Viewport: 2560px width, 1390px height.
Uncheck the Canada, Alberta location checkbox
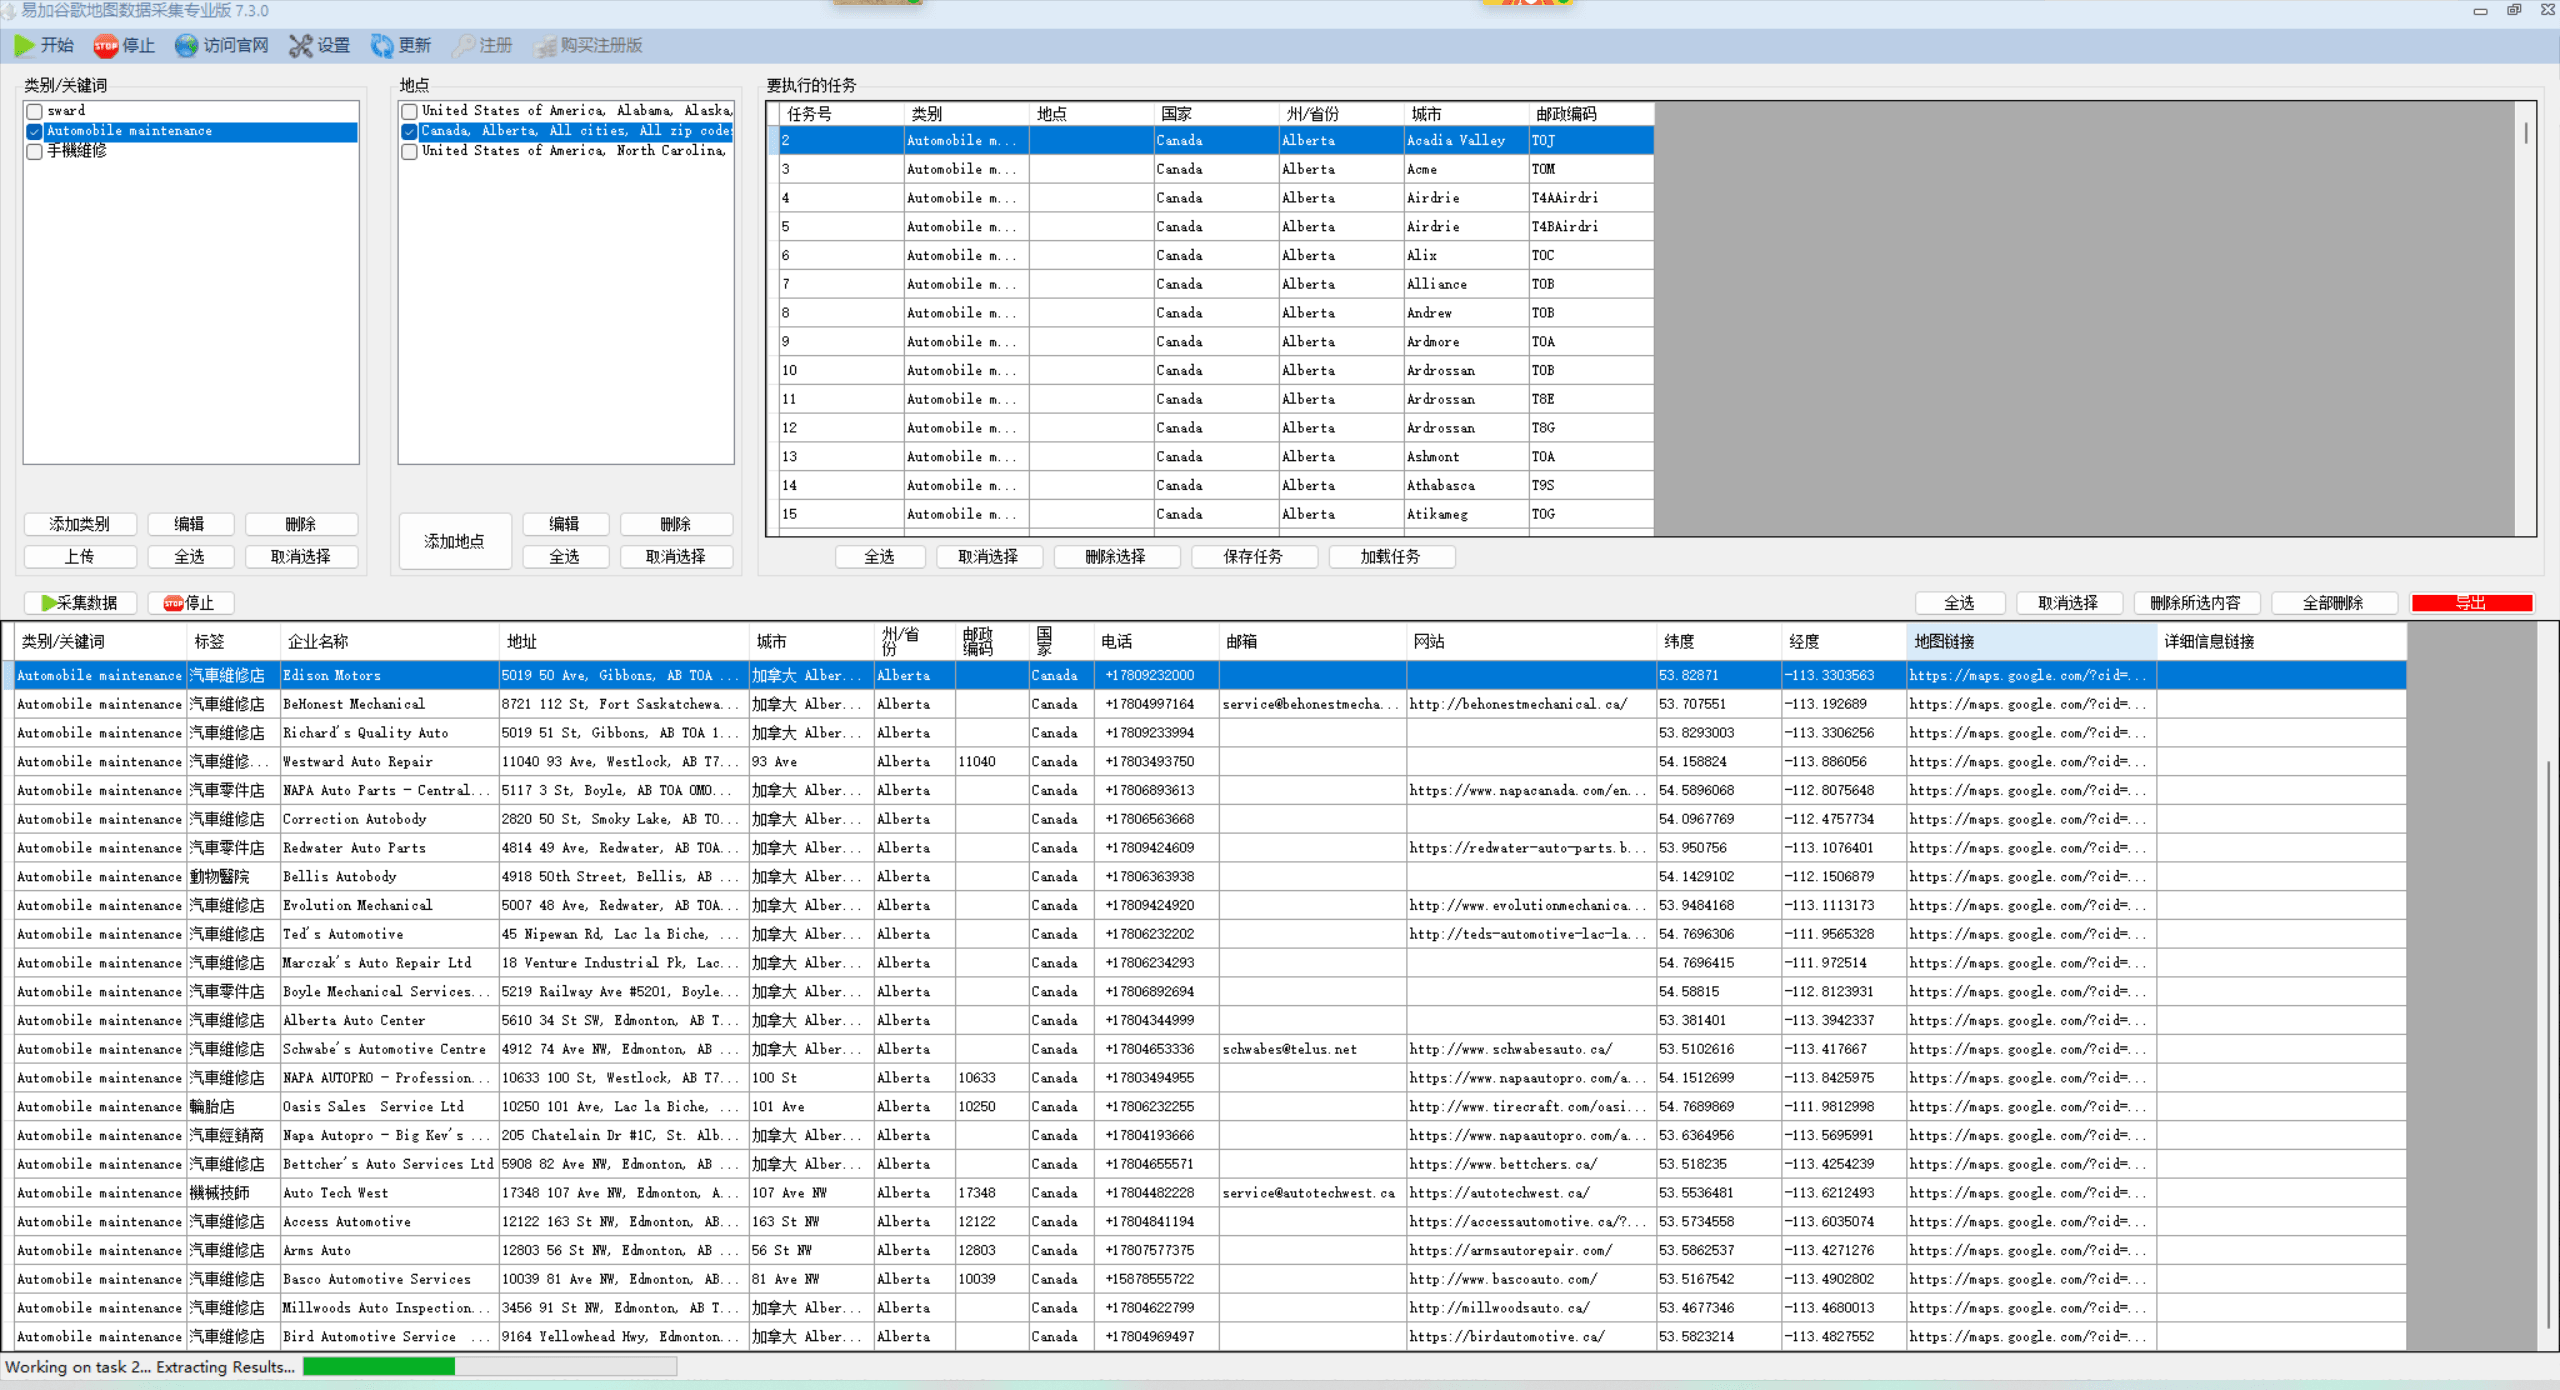410,131
